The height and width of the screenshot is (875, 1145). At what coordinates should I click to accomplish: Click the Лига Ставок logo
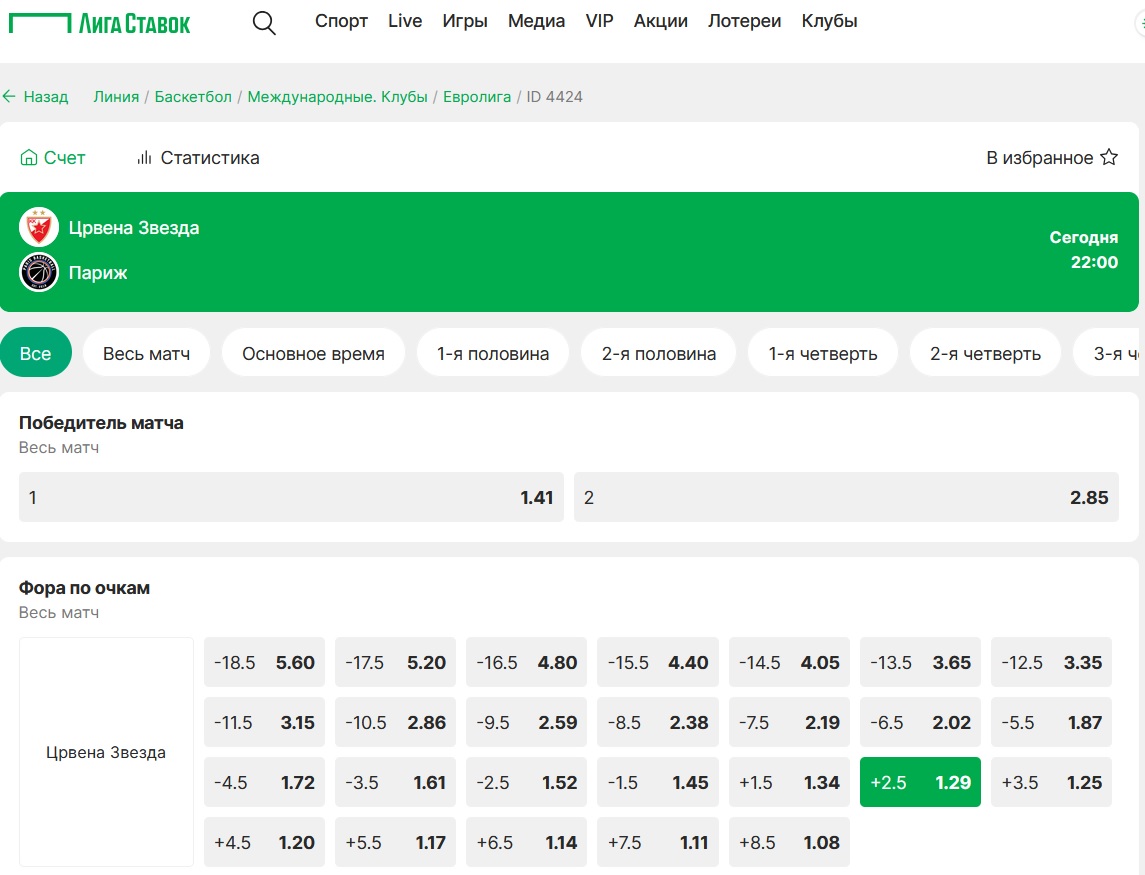[x=99, y=23]
